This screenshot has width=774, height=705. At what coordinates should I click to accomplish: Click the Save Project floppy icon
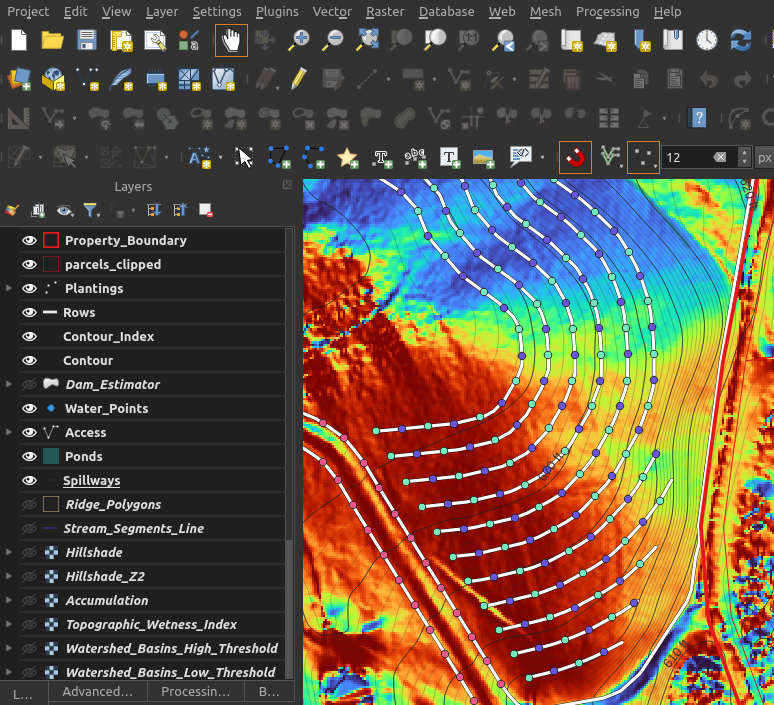coord(87,41)
